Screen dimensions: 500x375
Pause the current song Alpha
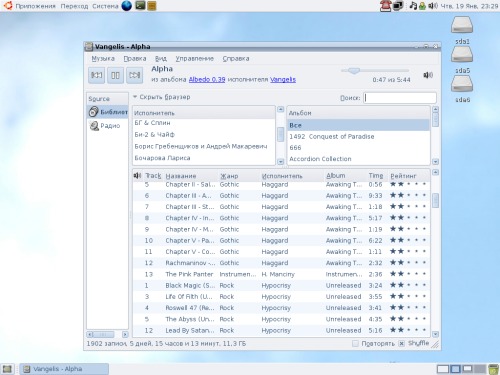[x=115, y=75]
